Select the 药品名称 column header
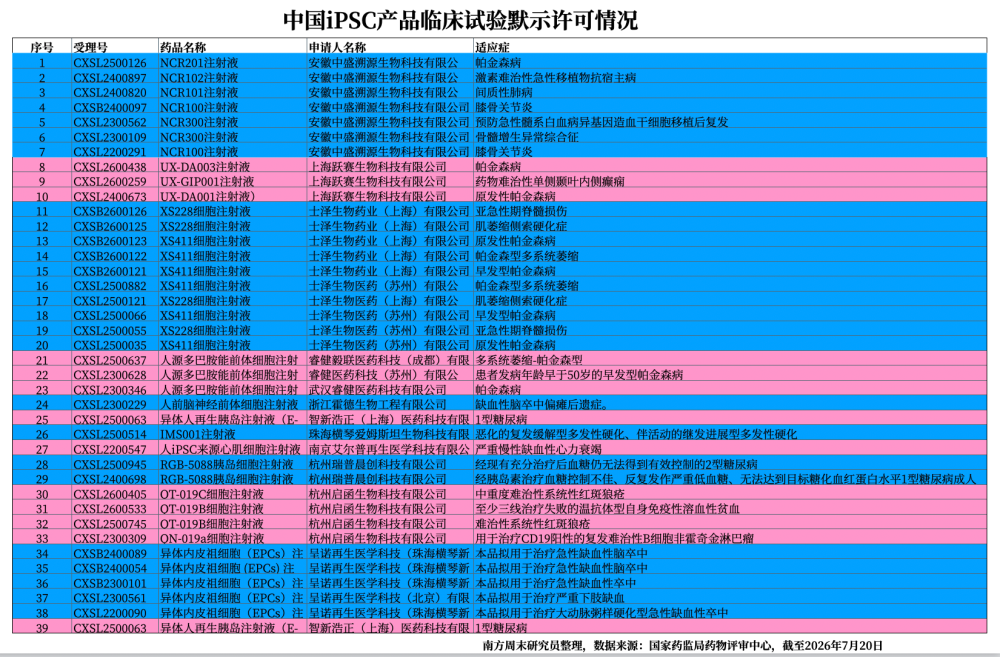Screen dimensions: 1000x657 [x=183, y=47]
